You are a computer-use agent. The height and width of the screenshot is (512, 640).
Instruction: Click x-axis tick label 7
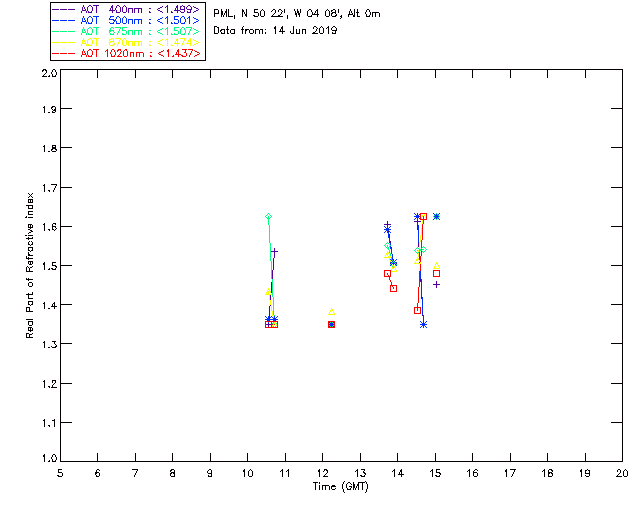135,473
